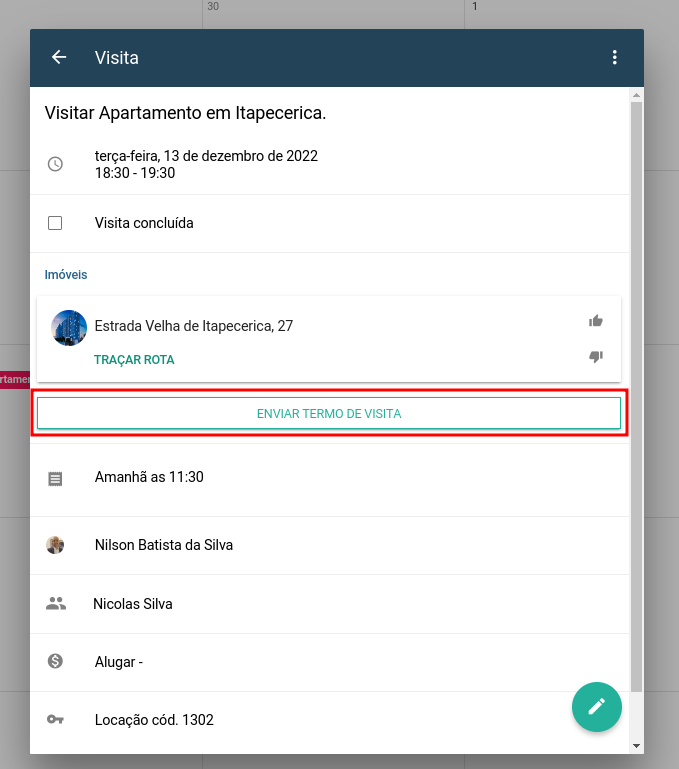This screenshot has height=769, width=679.
Task: Go back using the arrow icon
Action: [x=59, y=57]
